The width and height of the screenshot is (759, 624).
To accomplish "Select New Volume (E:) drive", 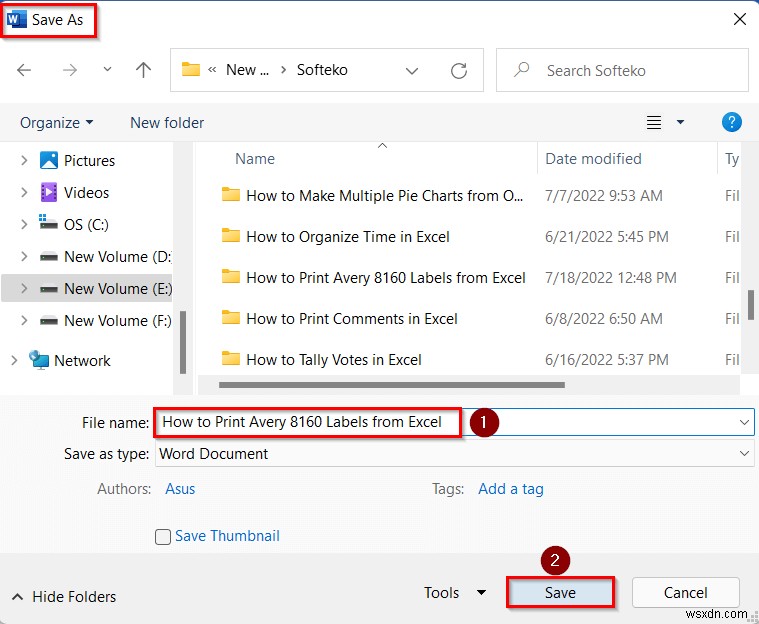I will (x=106, y=289).
